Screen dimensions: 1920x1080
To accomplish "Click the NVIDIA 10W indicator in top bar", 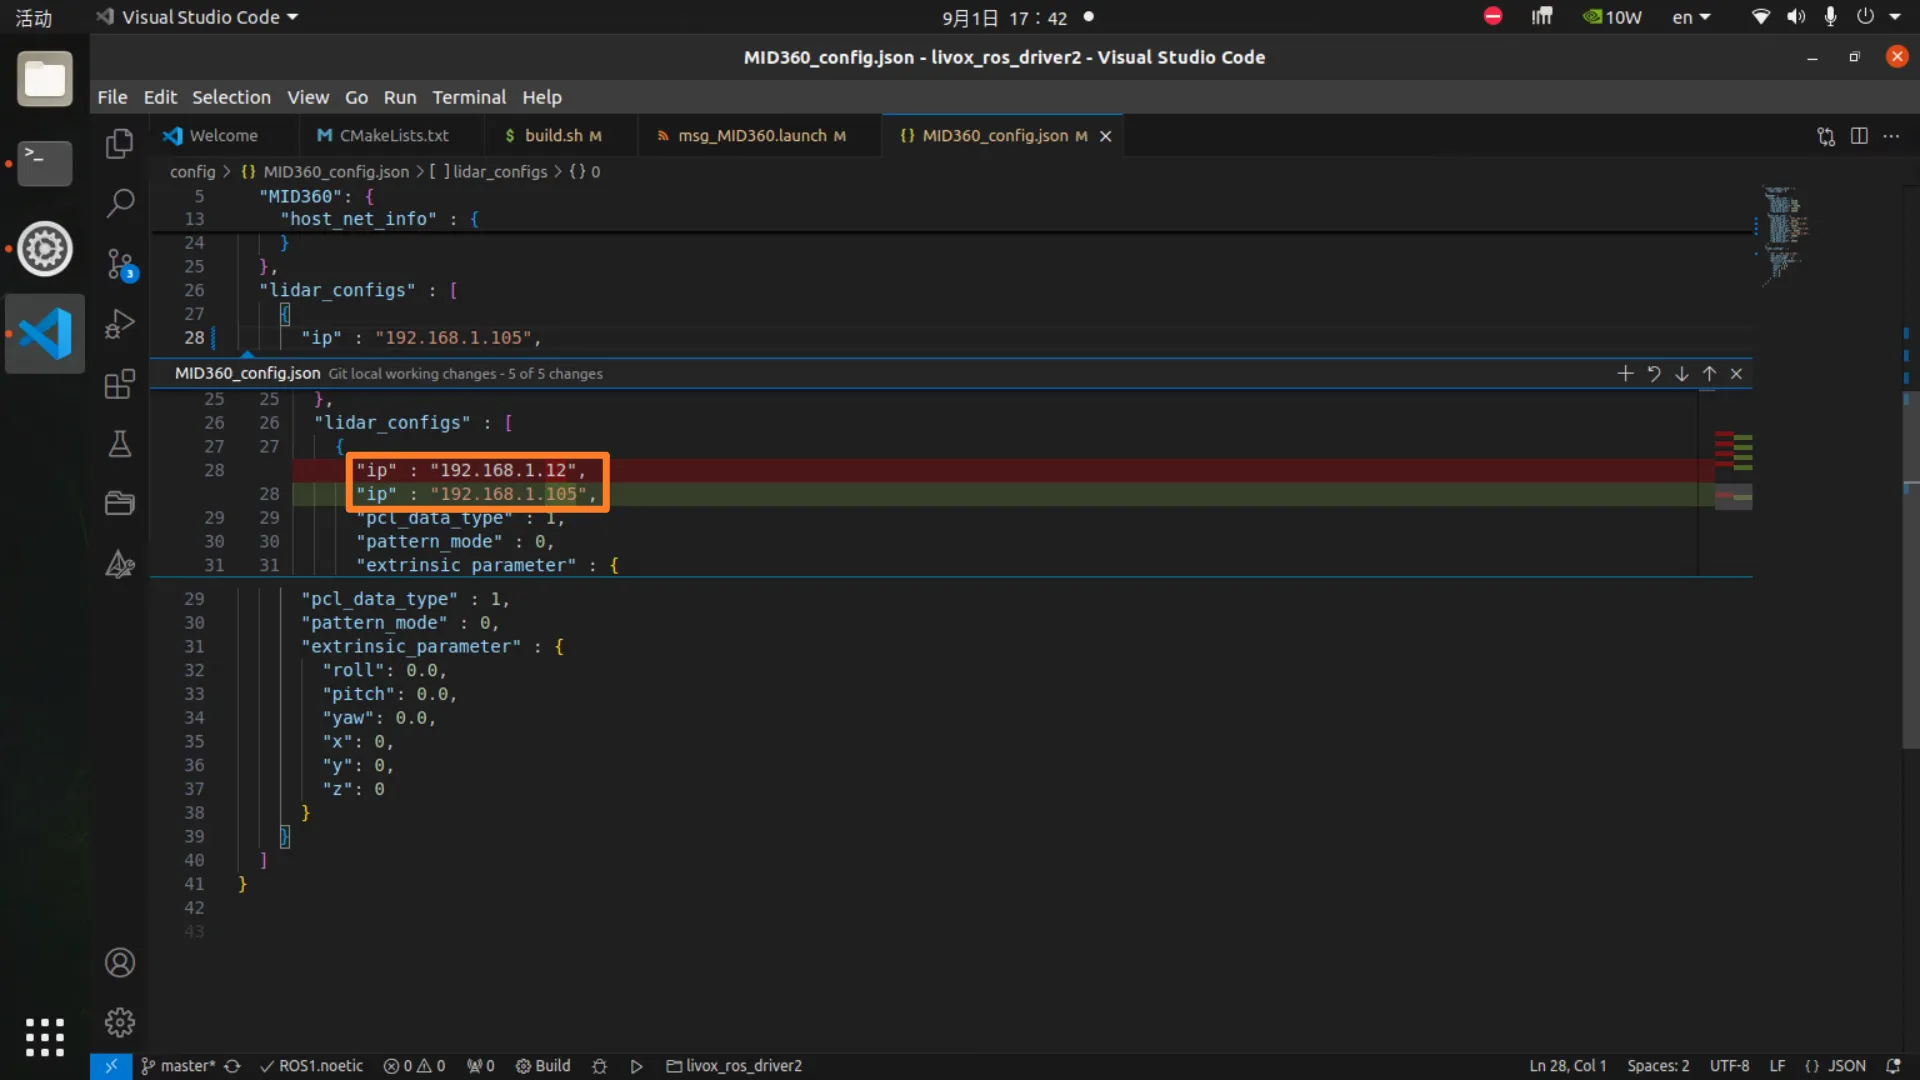I will (x=1612, y=17).
